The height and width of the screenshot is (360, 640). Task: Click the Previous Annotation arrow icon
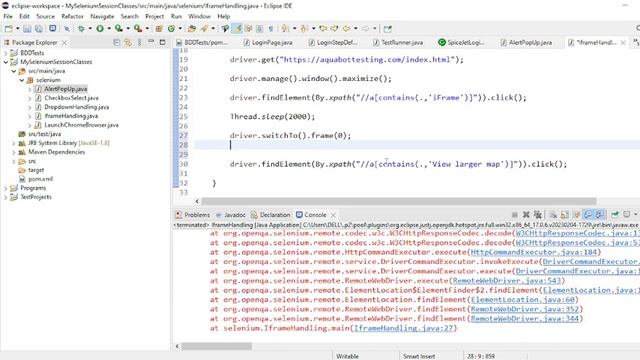[303, 29]
